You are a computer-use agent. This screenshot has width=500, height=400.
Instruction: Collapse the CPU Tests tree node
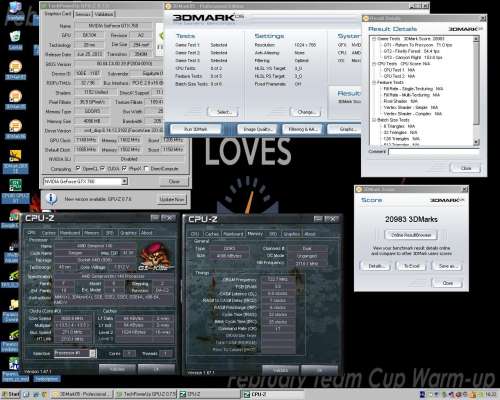pyautogui.click(x=374, y=64)
